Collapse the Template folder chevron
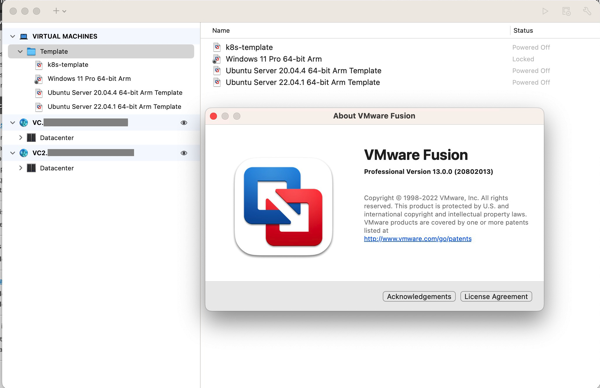This screenshot has height=388, width=600. coord(20,51)
